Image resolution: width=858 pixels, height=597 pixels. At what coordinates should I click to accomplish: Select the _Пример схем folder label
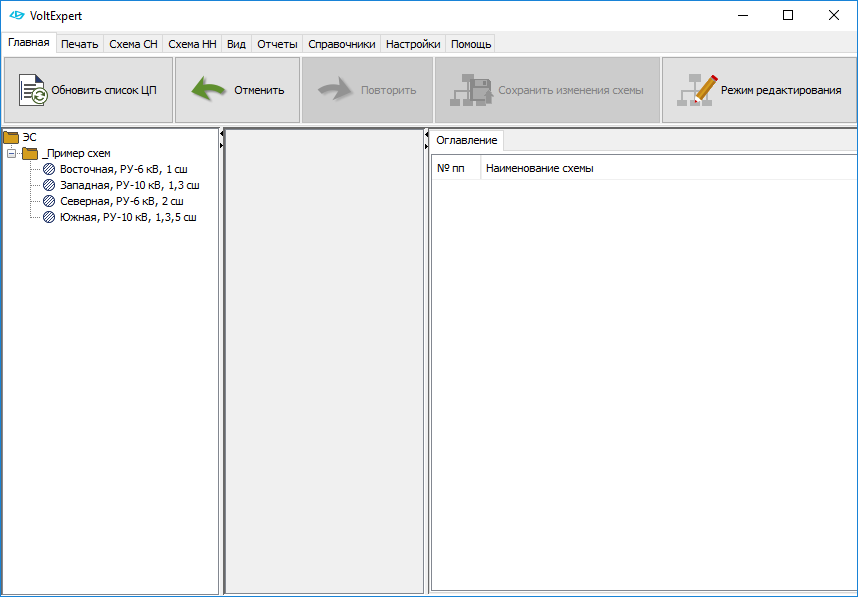76,153
